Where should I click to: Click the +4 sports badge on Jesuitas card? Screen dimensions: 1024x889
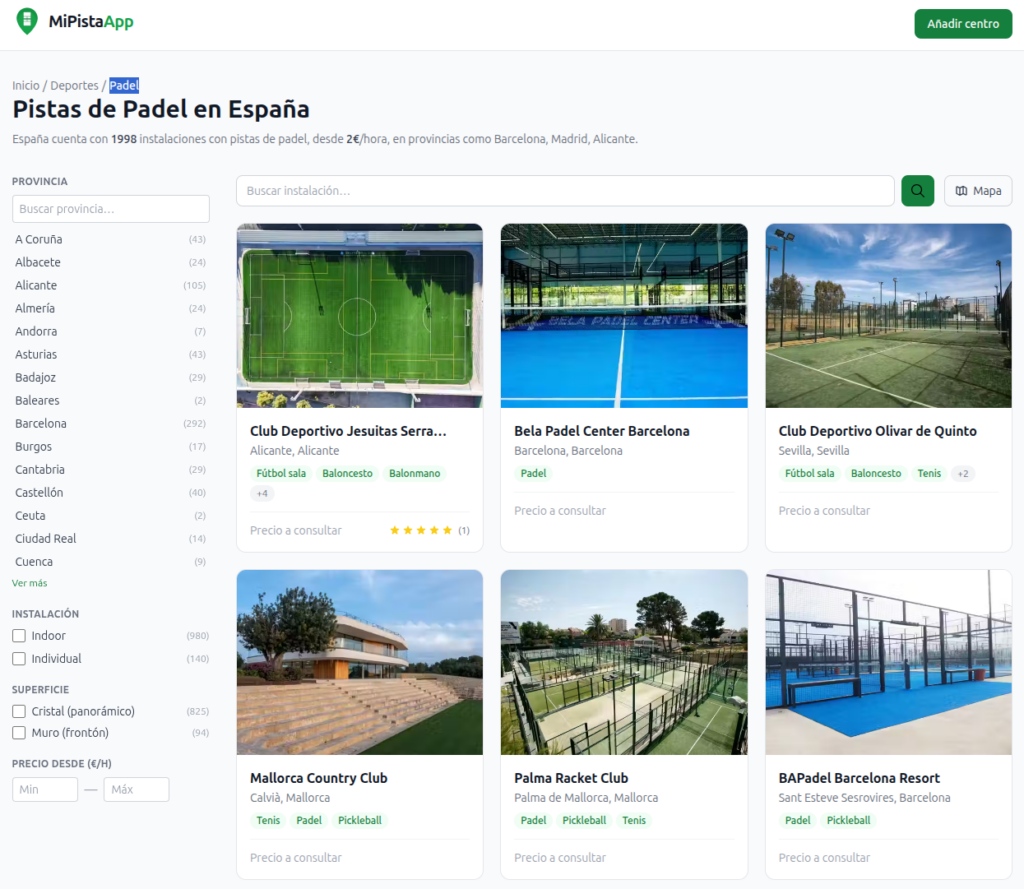[x=262, y=493]
